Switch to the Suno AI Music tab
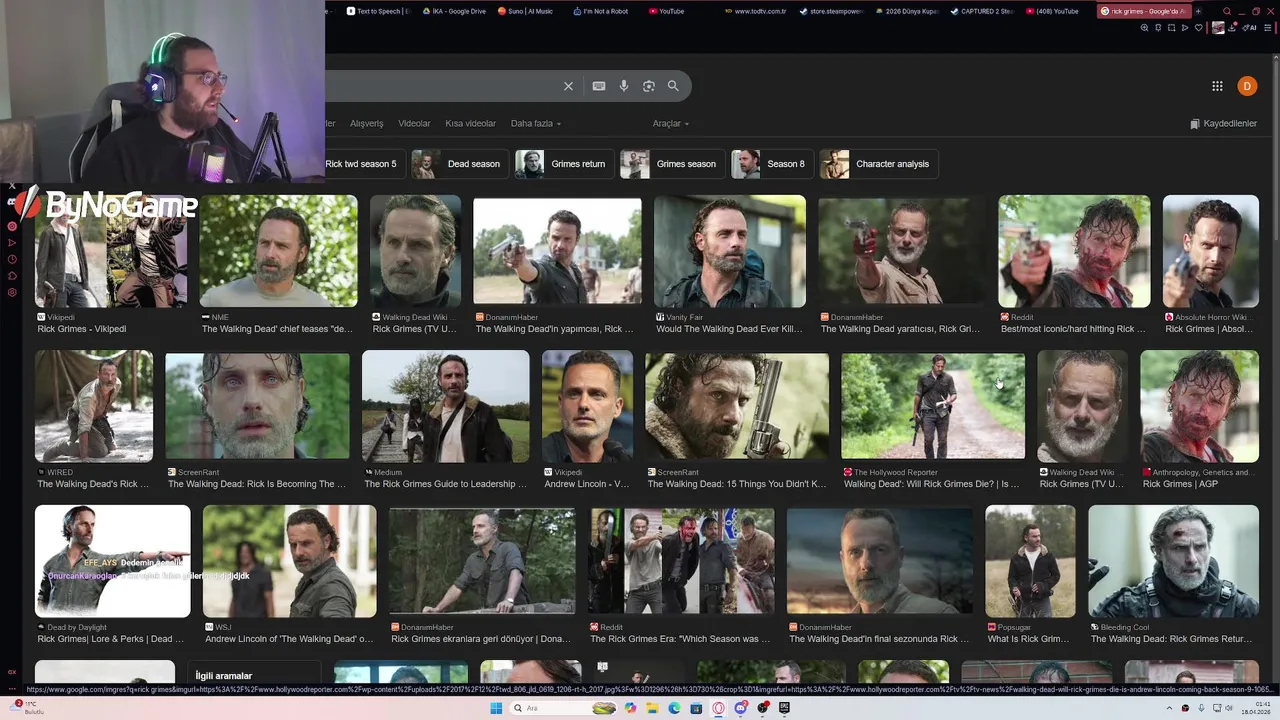 click(x=526, y=11)
